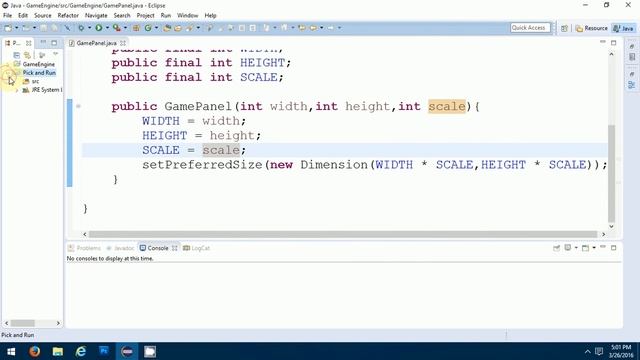The width and height of the screenshot is (640, 360).
Task: Click the New Java Package toolbar icon
Action: pyautogui.click(x=136, y=28)
